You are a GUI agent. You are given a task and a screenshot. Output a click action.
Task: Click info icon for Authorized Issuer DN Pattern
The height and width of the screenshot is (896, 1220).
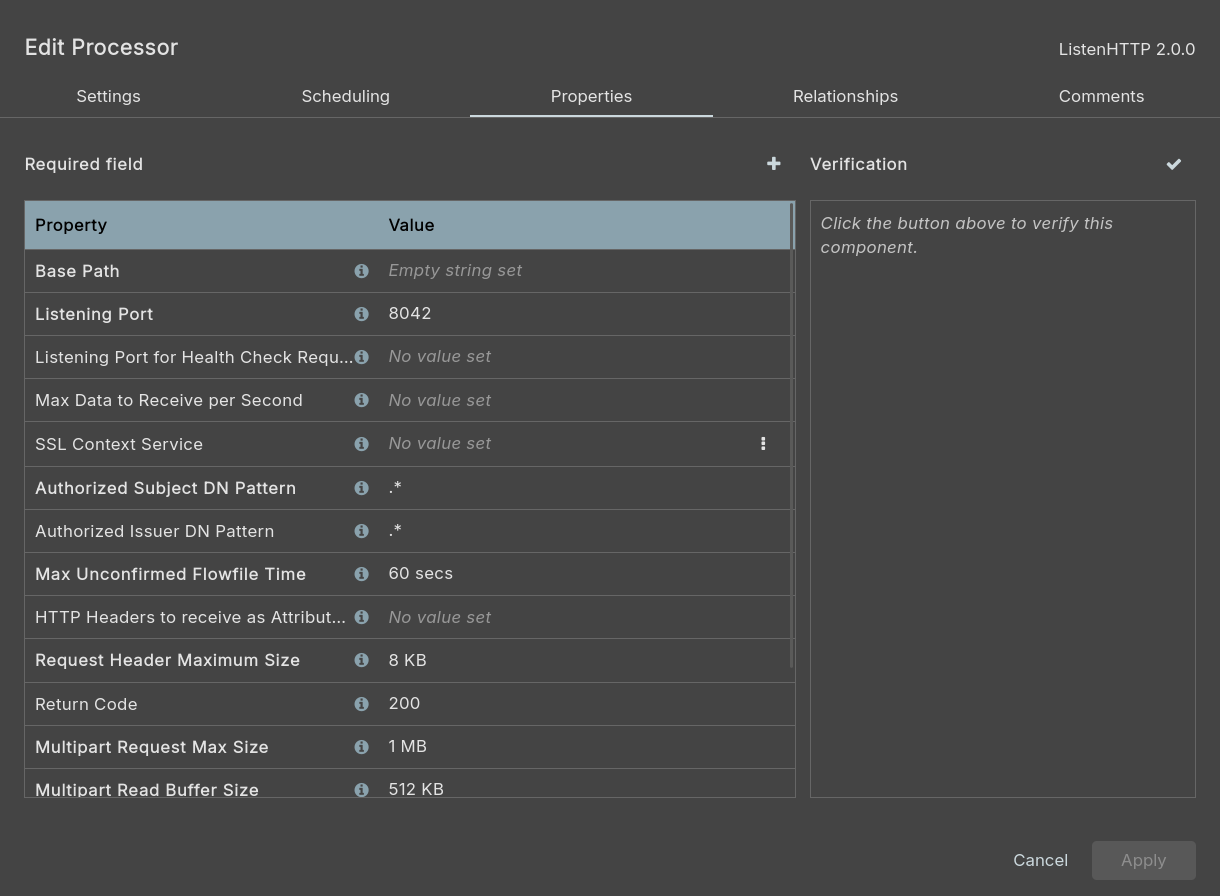(361, 531)
